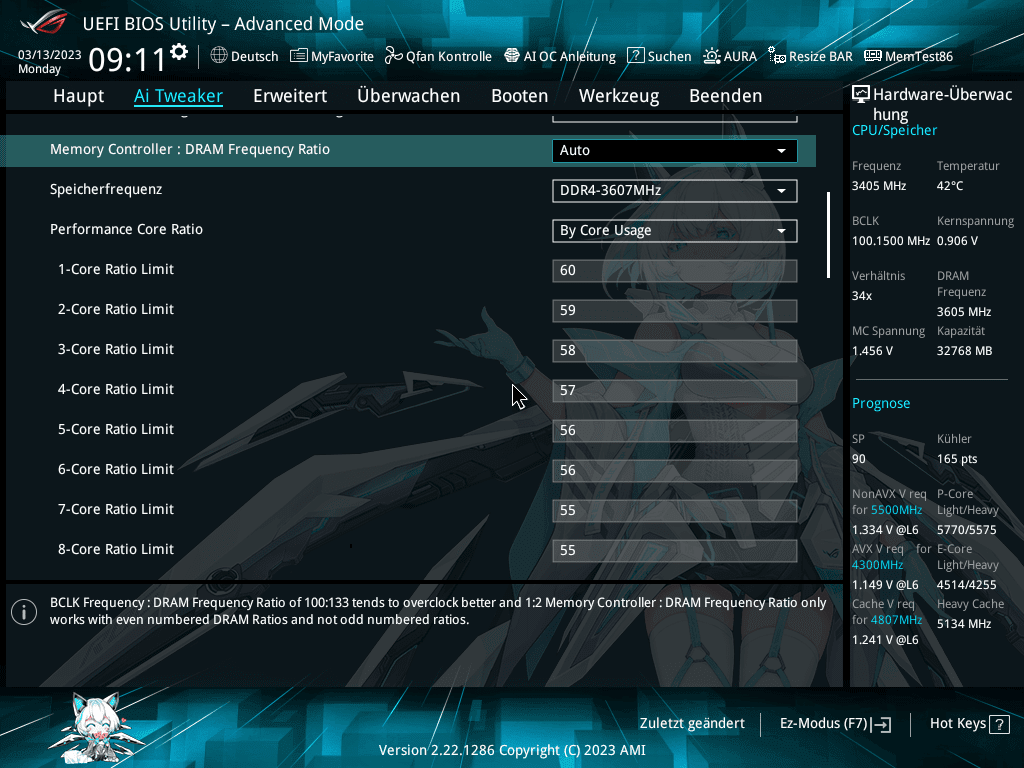Click the settings list scrollbar thumb
Screen dimensions: 1024x768
point(828,235)
